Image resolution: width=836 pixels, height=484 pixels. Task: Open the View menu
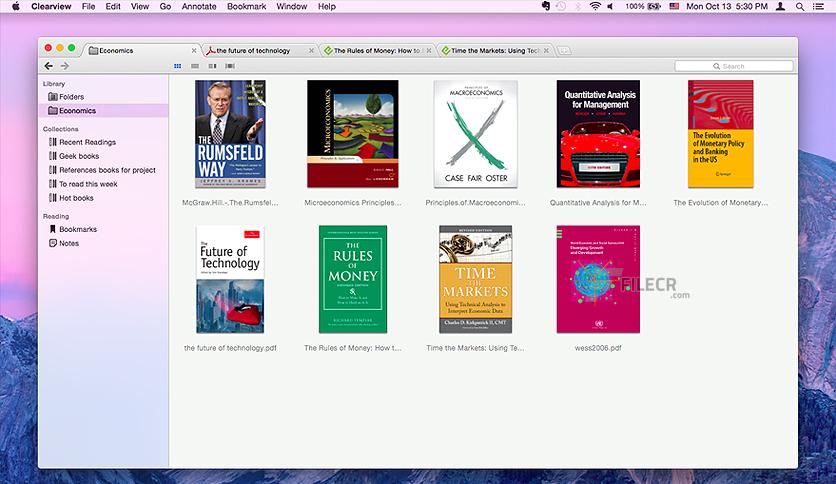tap(140, 6)
